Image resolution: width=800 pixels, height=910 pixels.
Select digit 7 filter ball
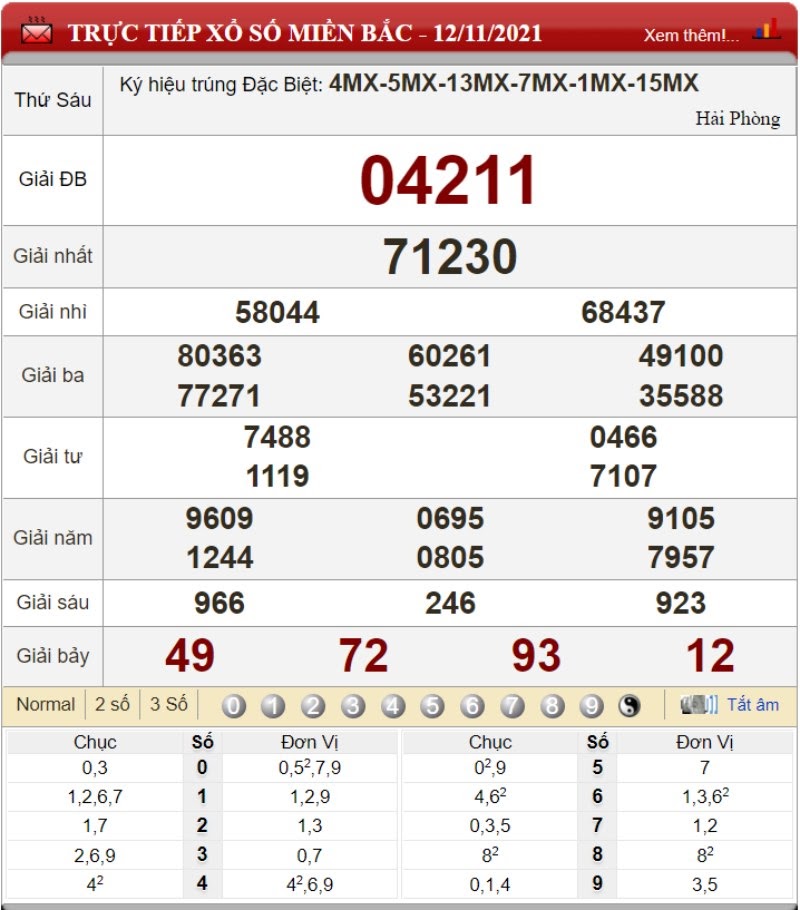pyautogui.click(x=512, y=706)
